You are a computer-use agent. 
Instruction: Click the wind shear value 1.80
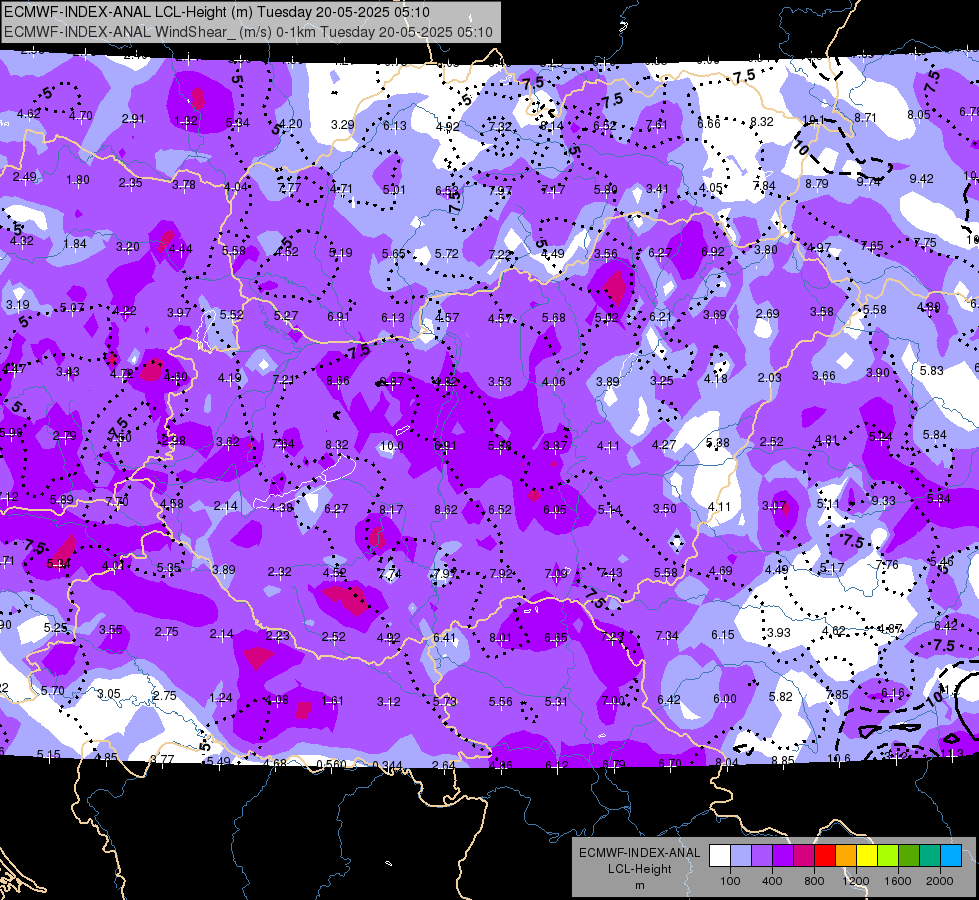click(78, 180)
